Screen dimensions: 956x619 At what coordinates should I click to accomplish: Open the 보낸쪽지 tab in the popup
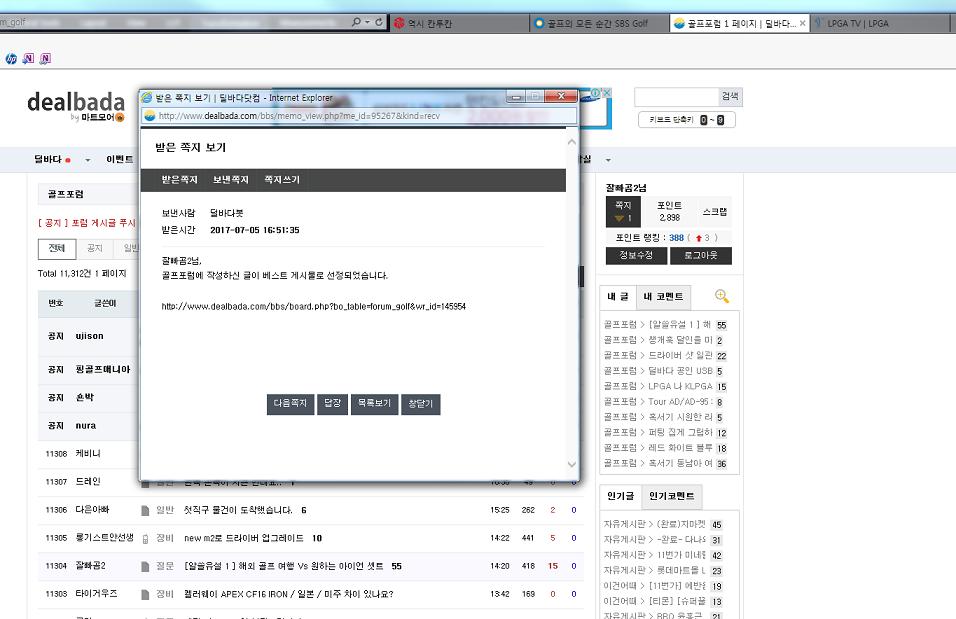click(230, 180)
